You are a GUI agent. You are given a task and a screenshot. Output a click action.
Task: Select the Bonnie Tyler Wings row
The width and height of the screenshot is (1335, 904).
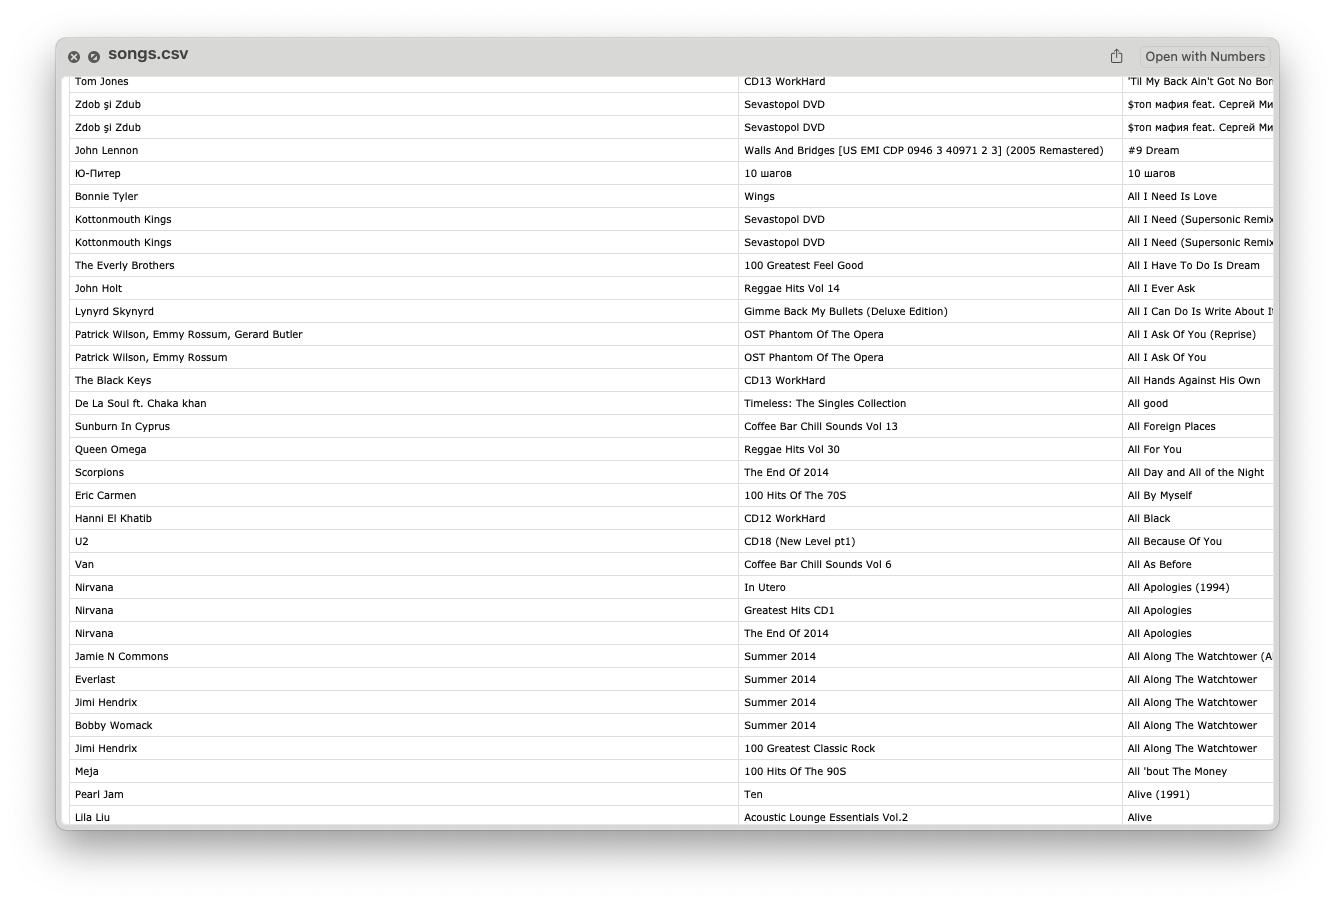coord(400,196)
